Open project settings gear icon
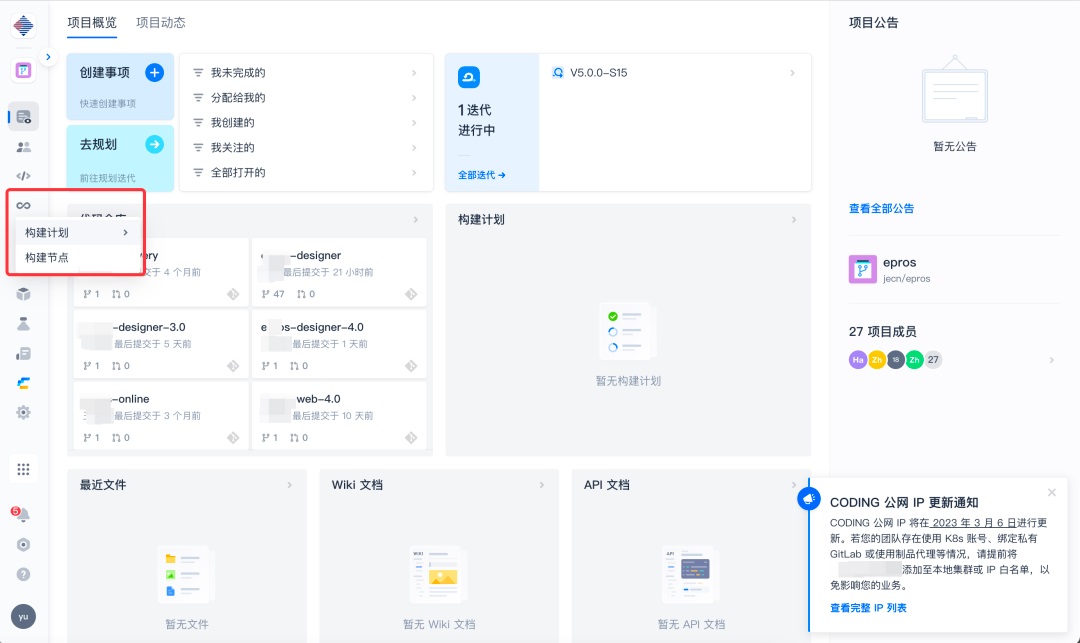The height and width of the screenshot is (643, 1080). pyautogui.click(x=23, y=412)
